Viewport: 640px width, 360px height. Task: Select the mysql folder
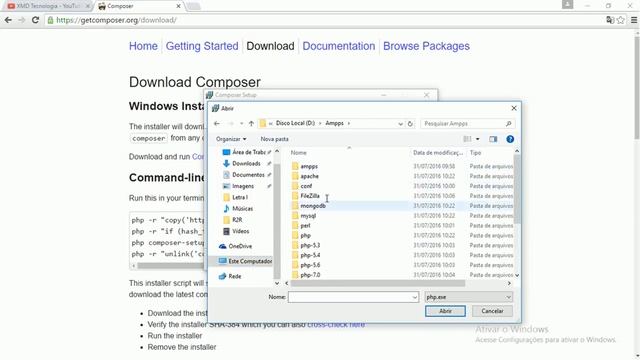tap(308, 216)
